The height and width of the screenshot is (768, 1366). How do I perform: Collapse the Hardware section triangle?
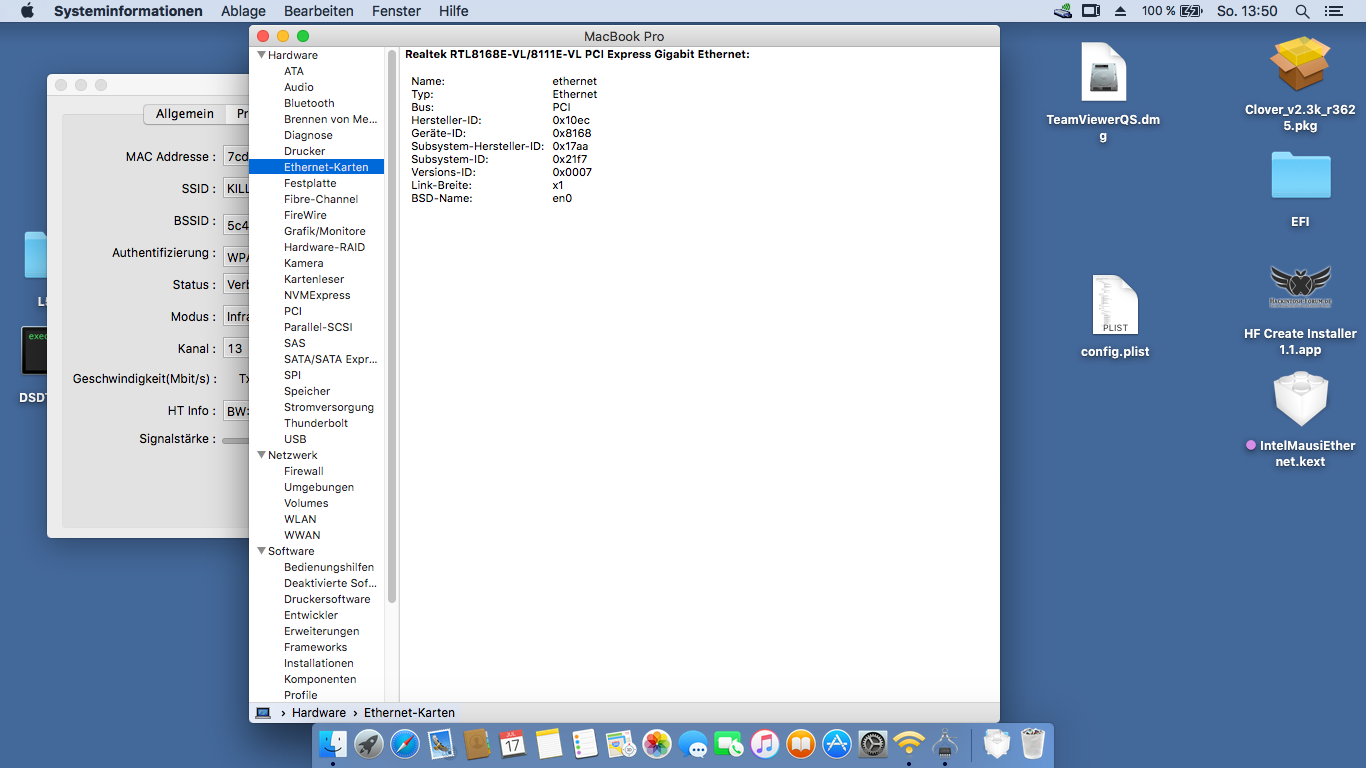click(x=261, y=55)
